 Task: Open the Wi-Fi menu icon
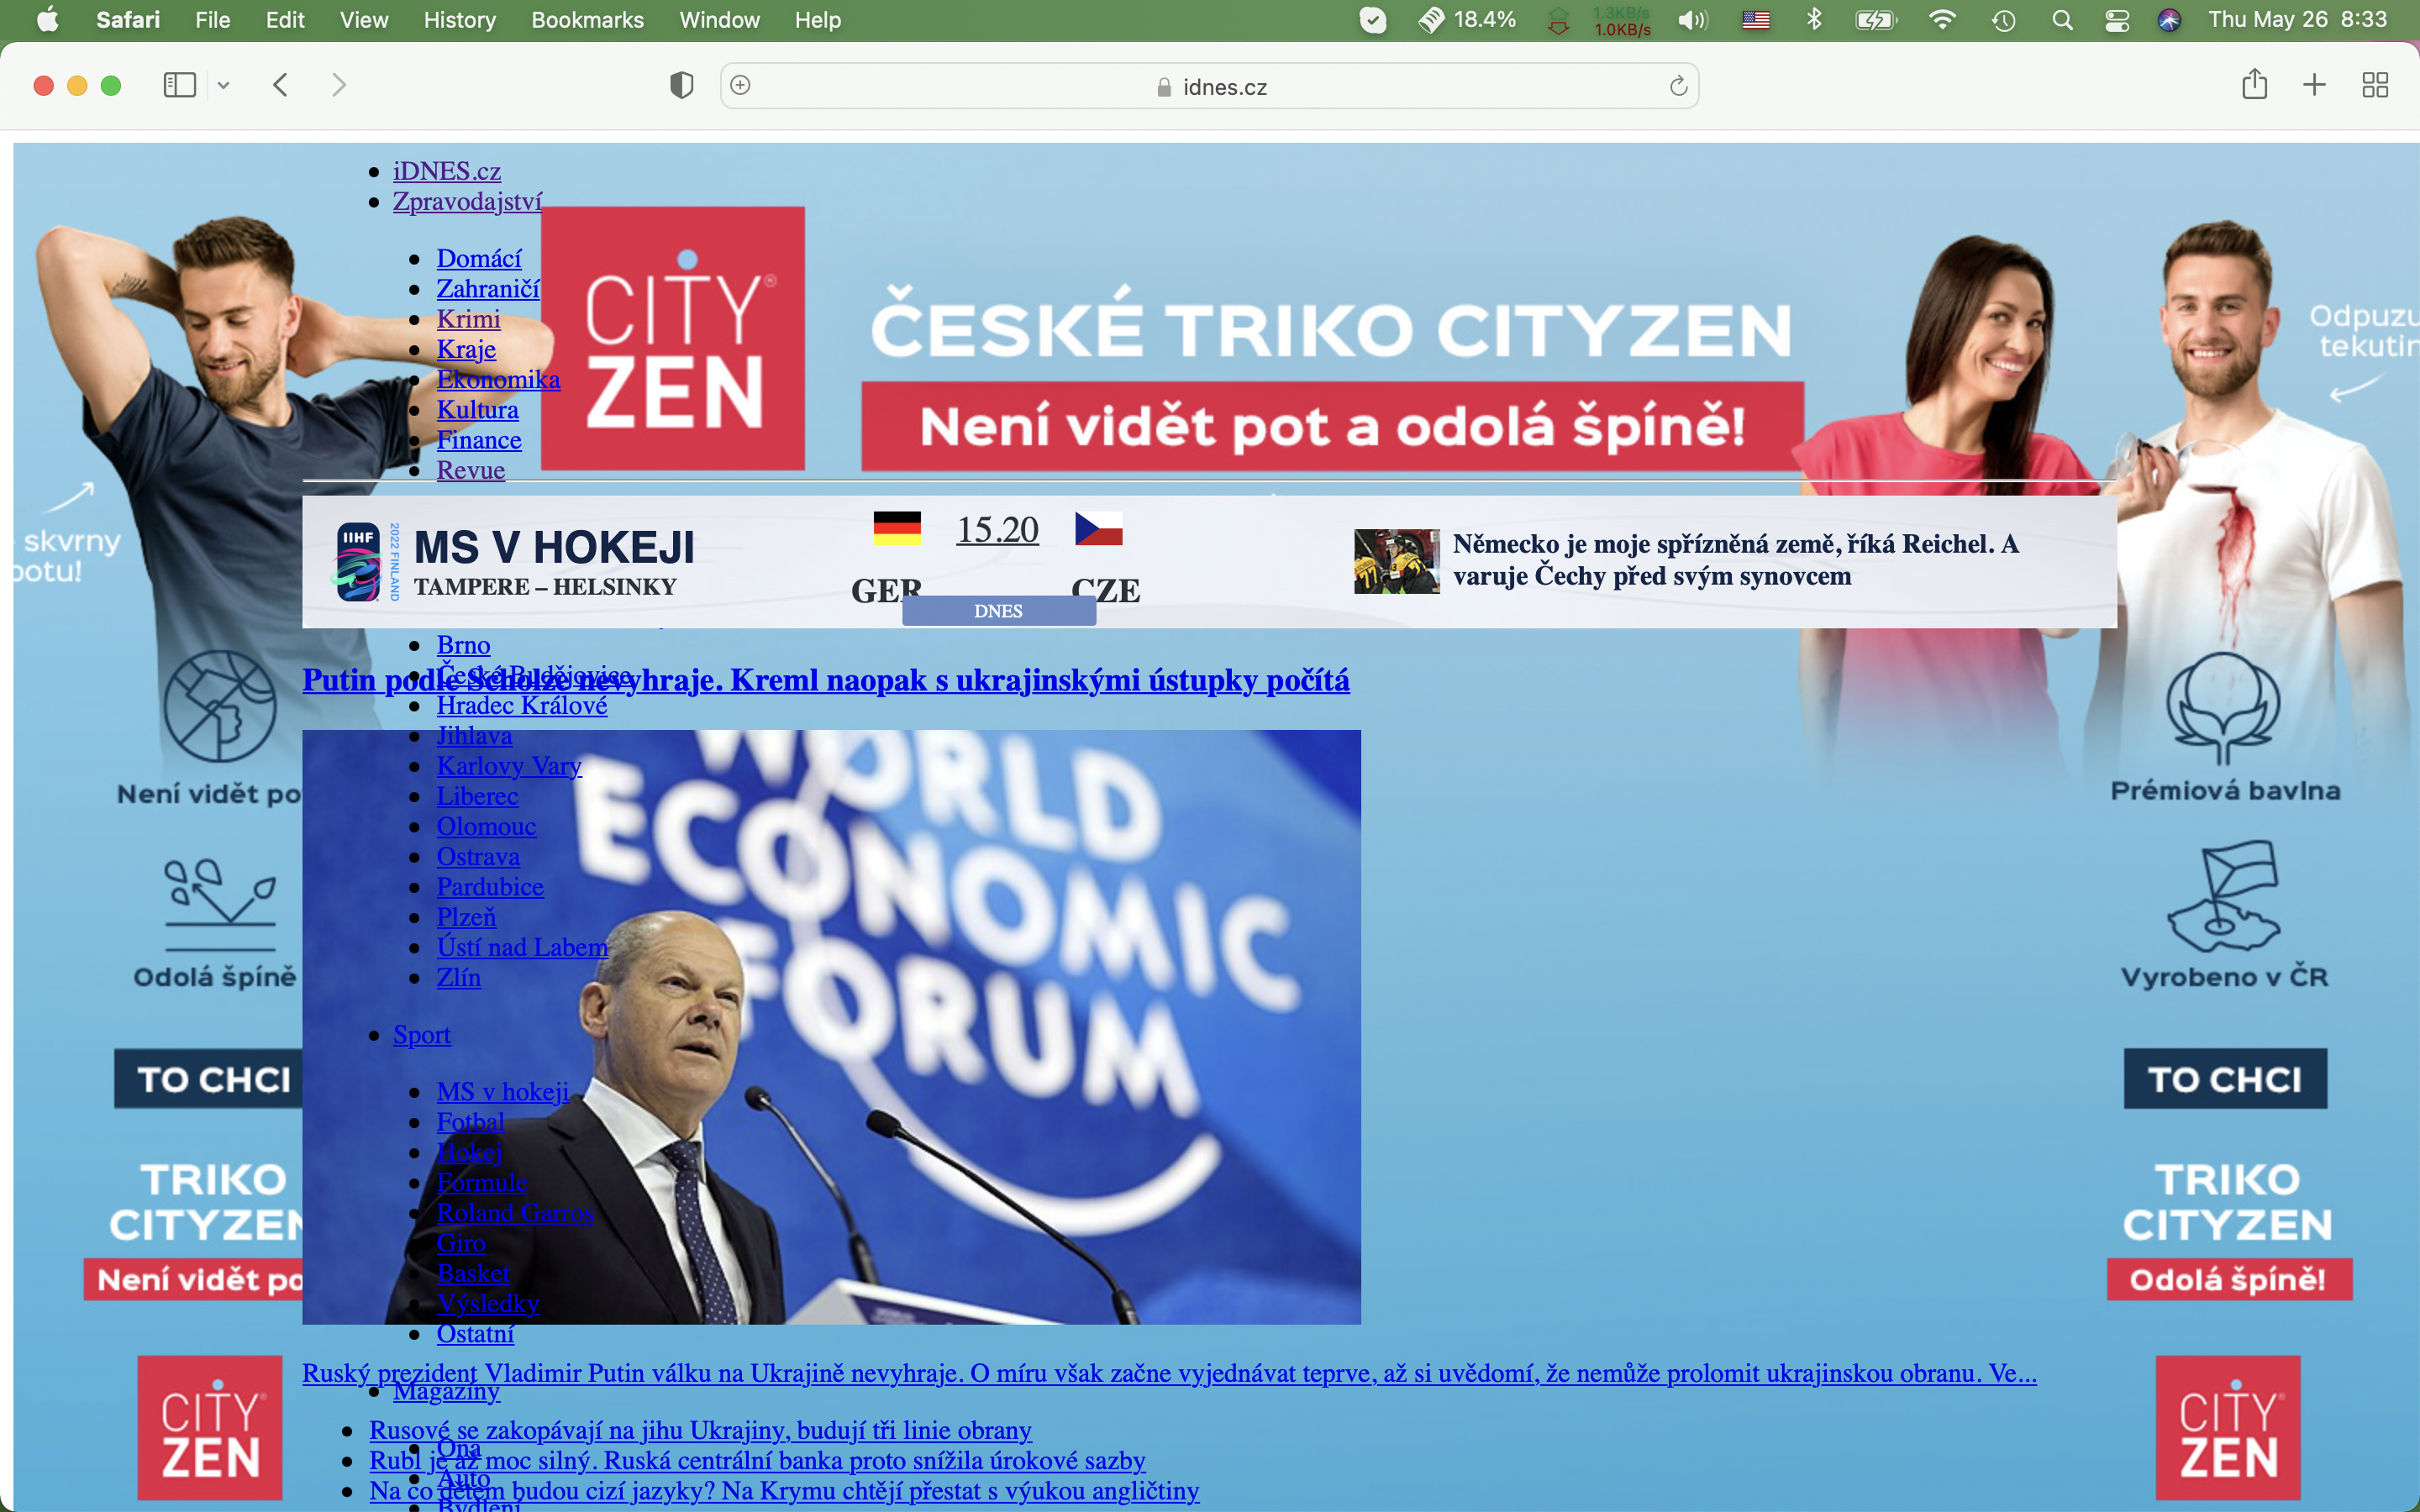1941,20
